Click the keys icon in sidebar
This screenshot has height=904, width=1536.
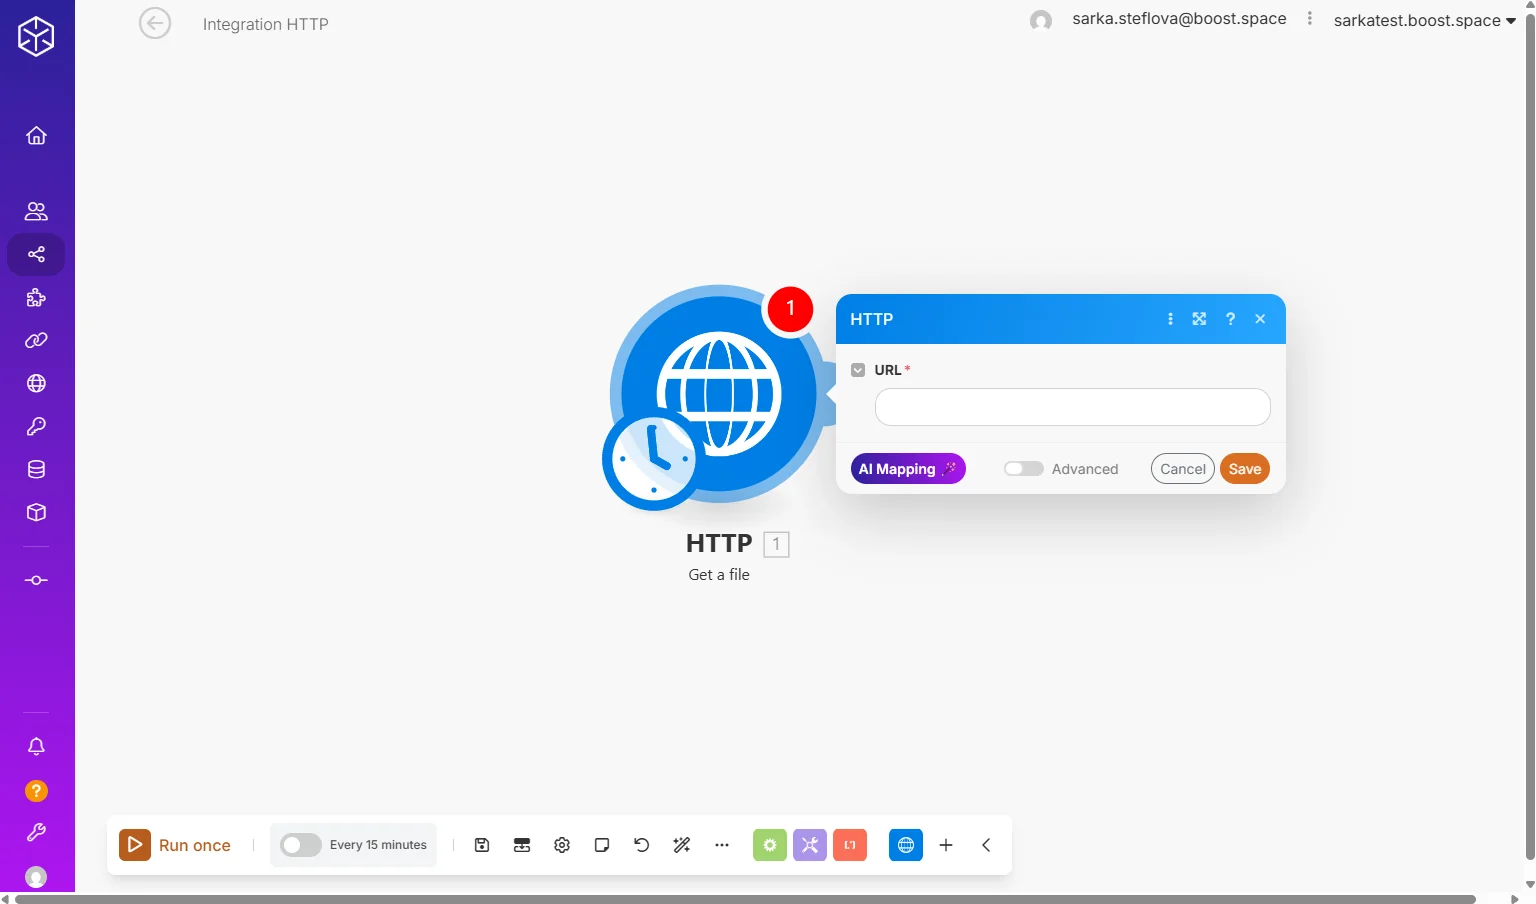(x=36, y=427)
